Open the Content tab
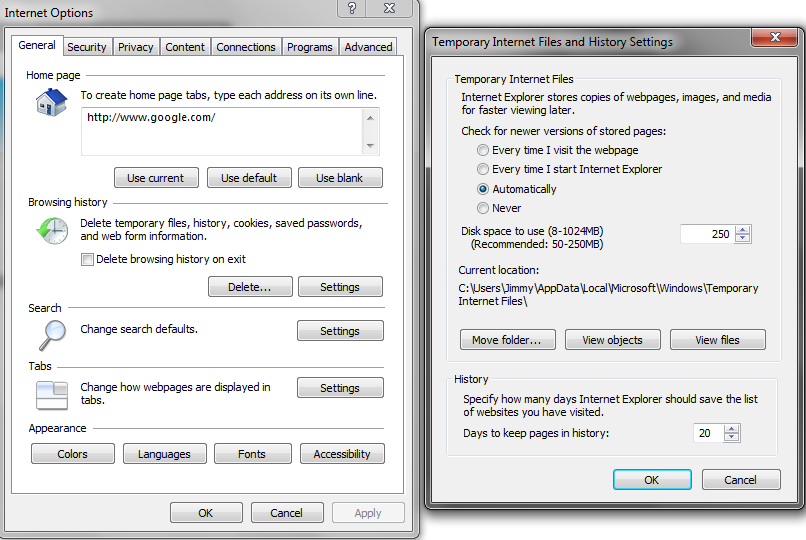806x540 pixels. [x=185, y=47]
